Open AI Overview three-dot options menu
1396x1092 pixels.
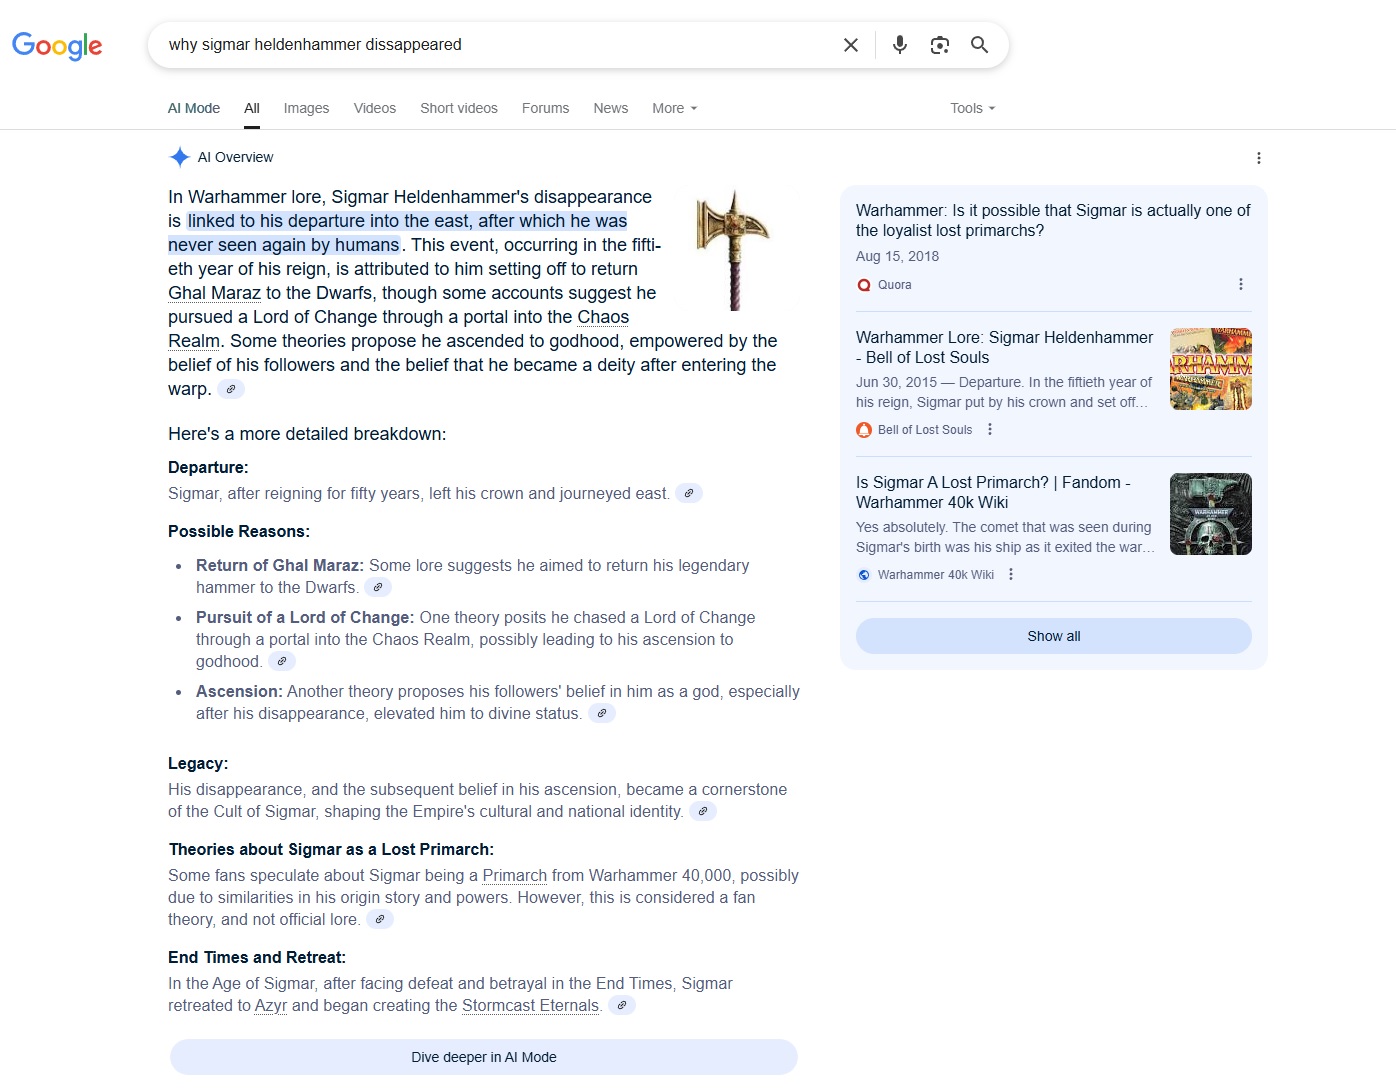[x=1259, y=158]
